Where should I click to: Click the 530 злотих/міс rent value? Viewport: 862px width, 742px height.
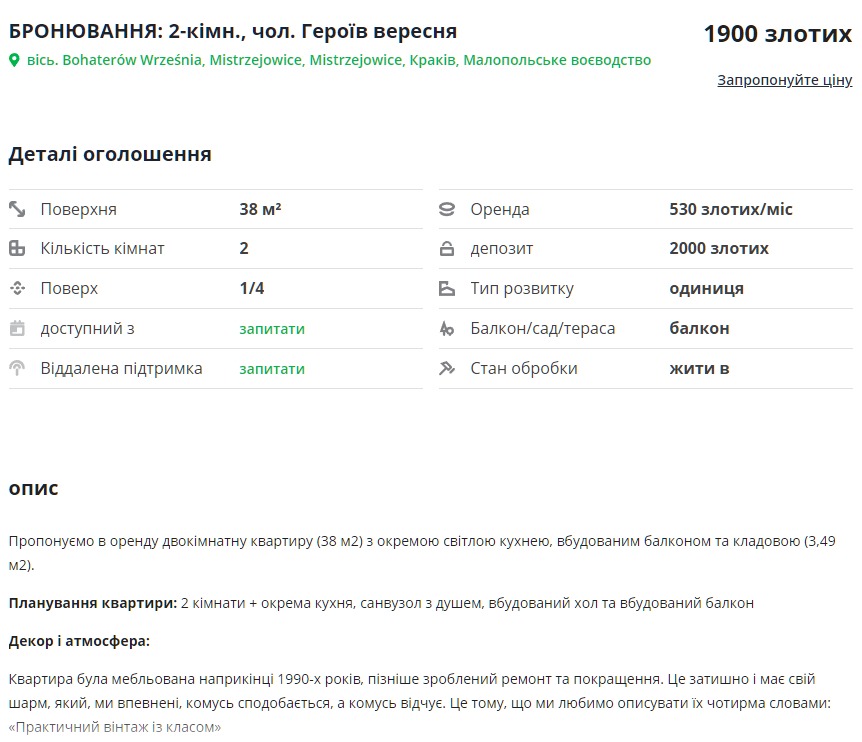pyautogui.click(x=731, y=209)
